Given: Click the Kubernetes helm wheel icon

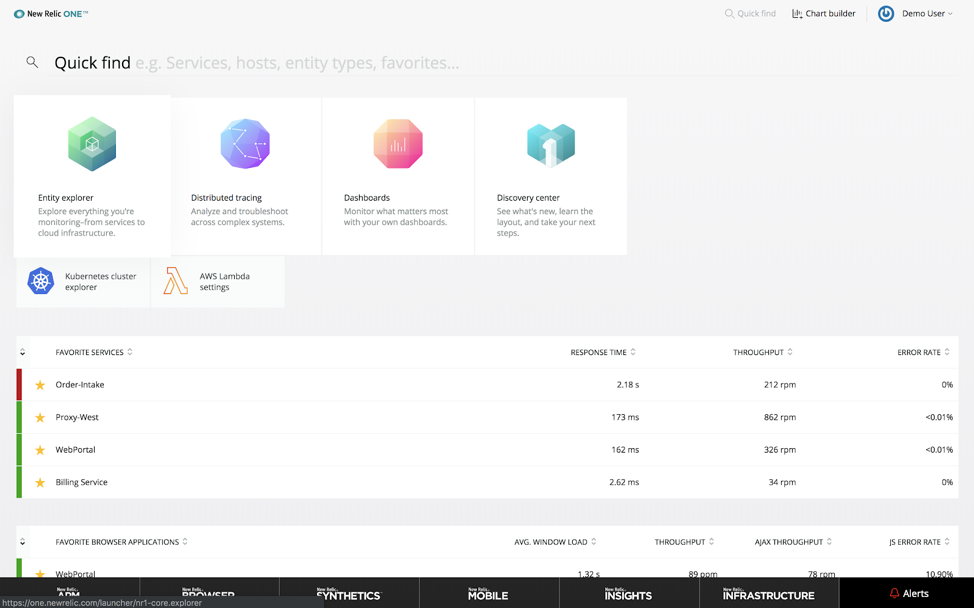Looking at the screenshot, I should [41, 281].
